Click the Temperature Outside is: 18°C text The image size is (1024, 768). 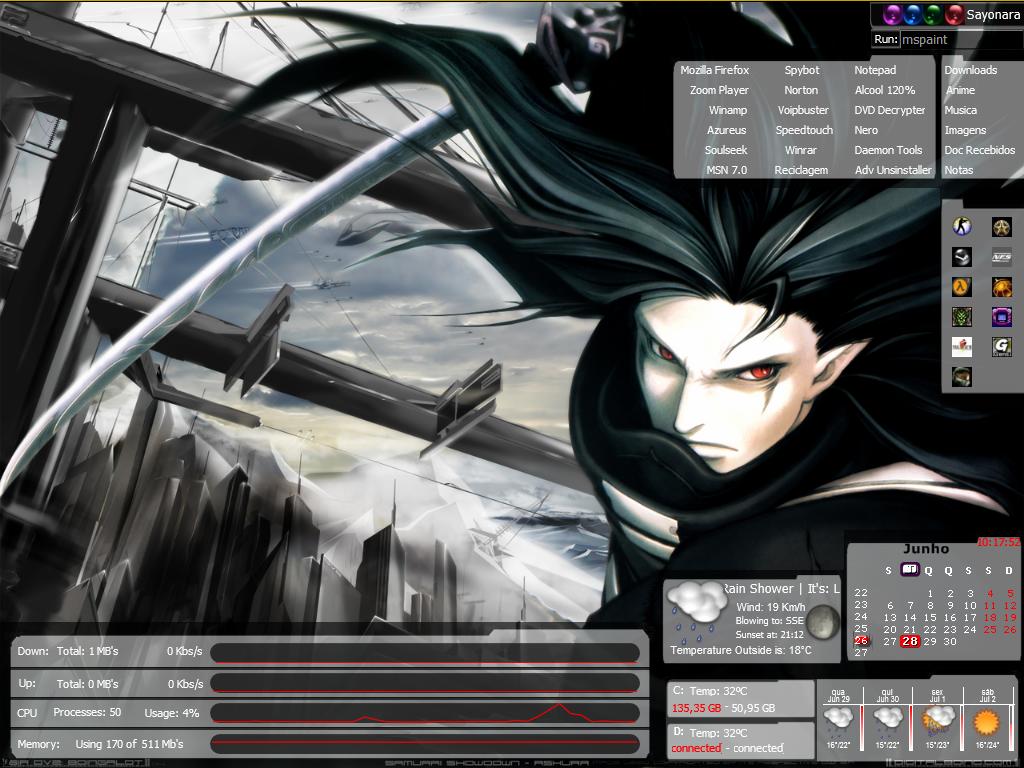[741, 650]
